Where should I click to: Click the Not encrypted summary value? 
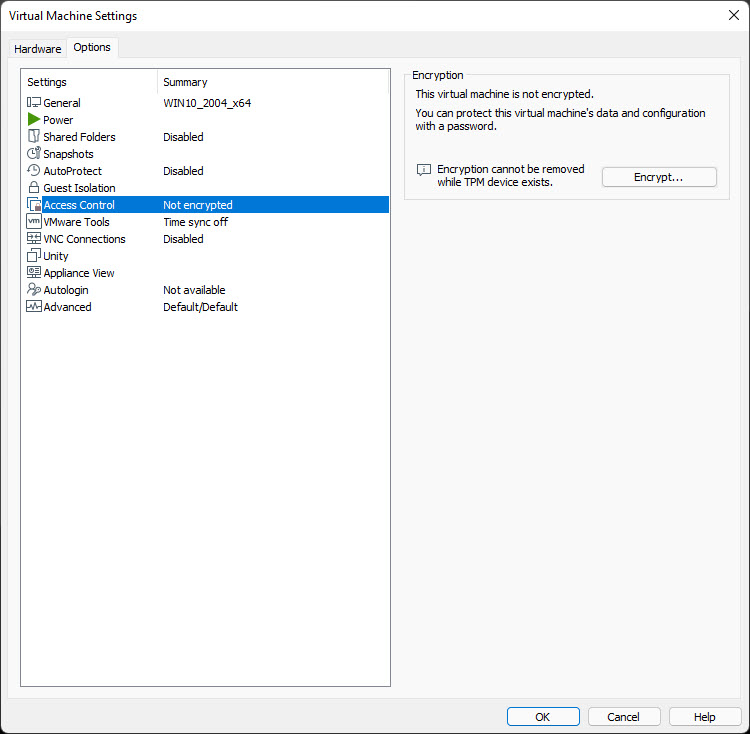(198, 205)
